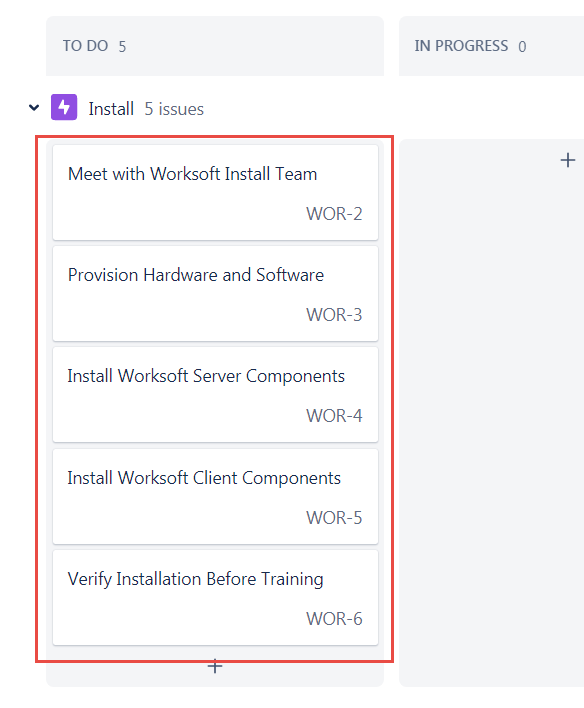This screenshot has width=584, height=708.
Task: Click the IN PROGRESS issue count 0
Action: [x=522, y=47]
